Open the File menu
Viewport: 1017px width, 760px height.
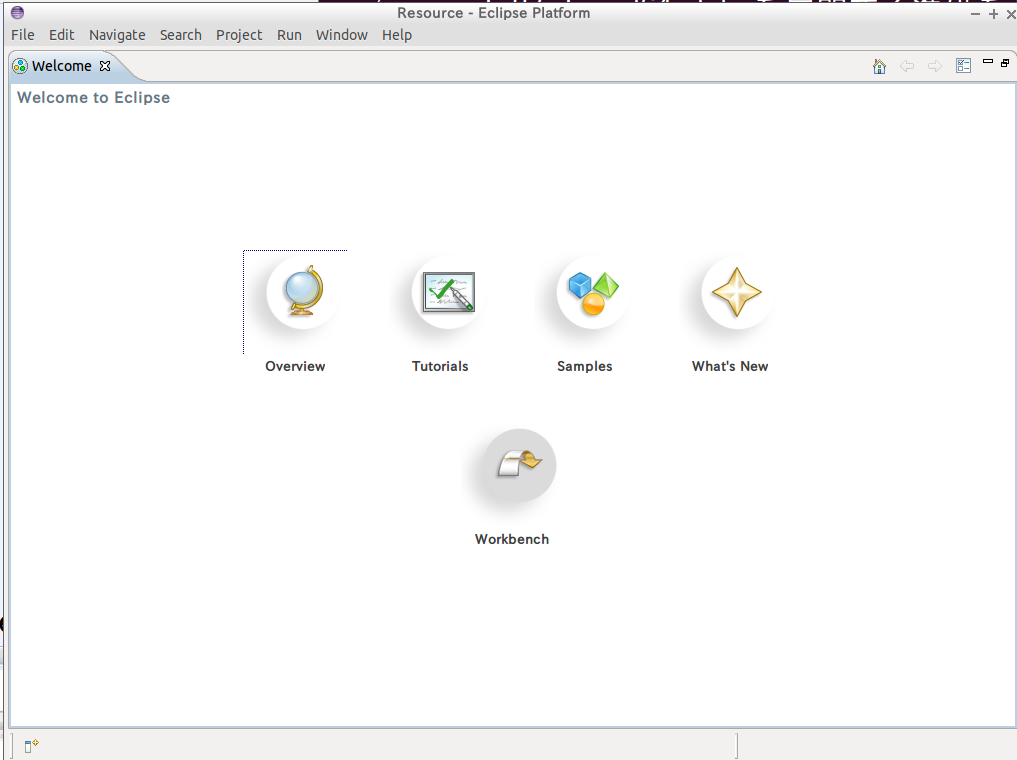[x=23, y=35]
